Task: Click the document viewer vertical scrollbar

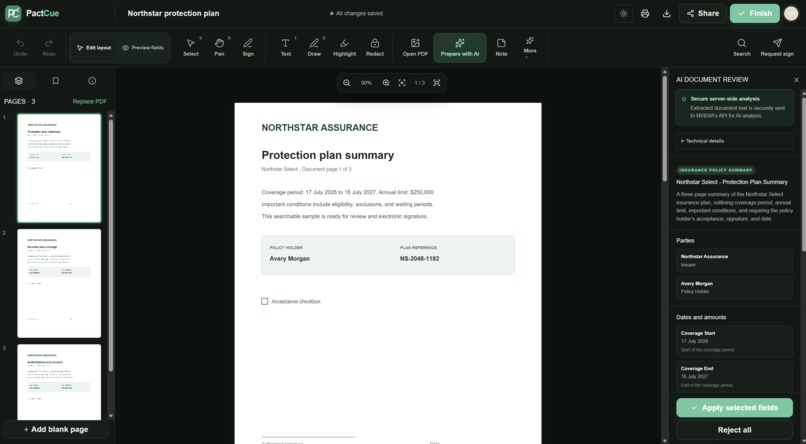Action: coord(664,128)
